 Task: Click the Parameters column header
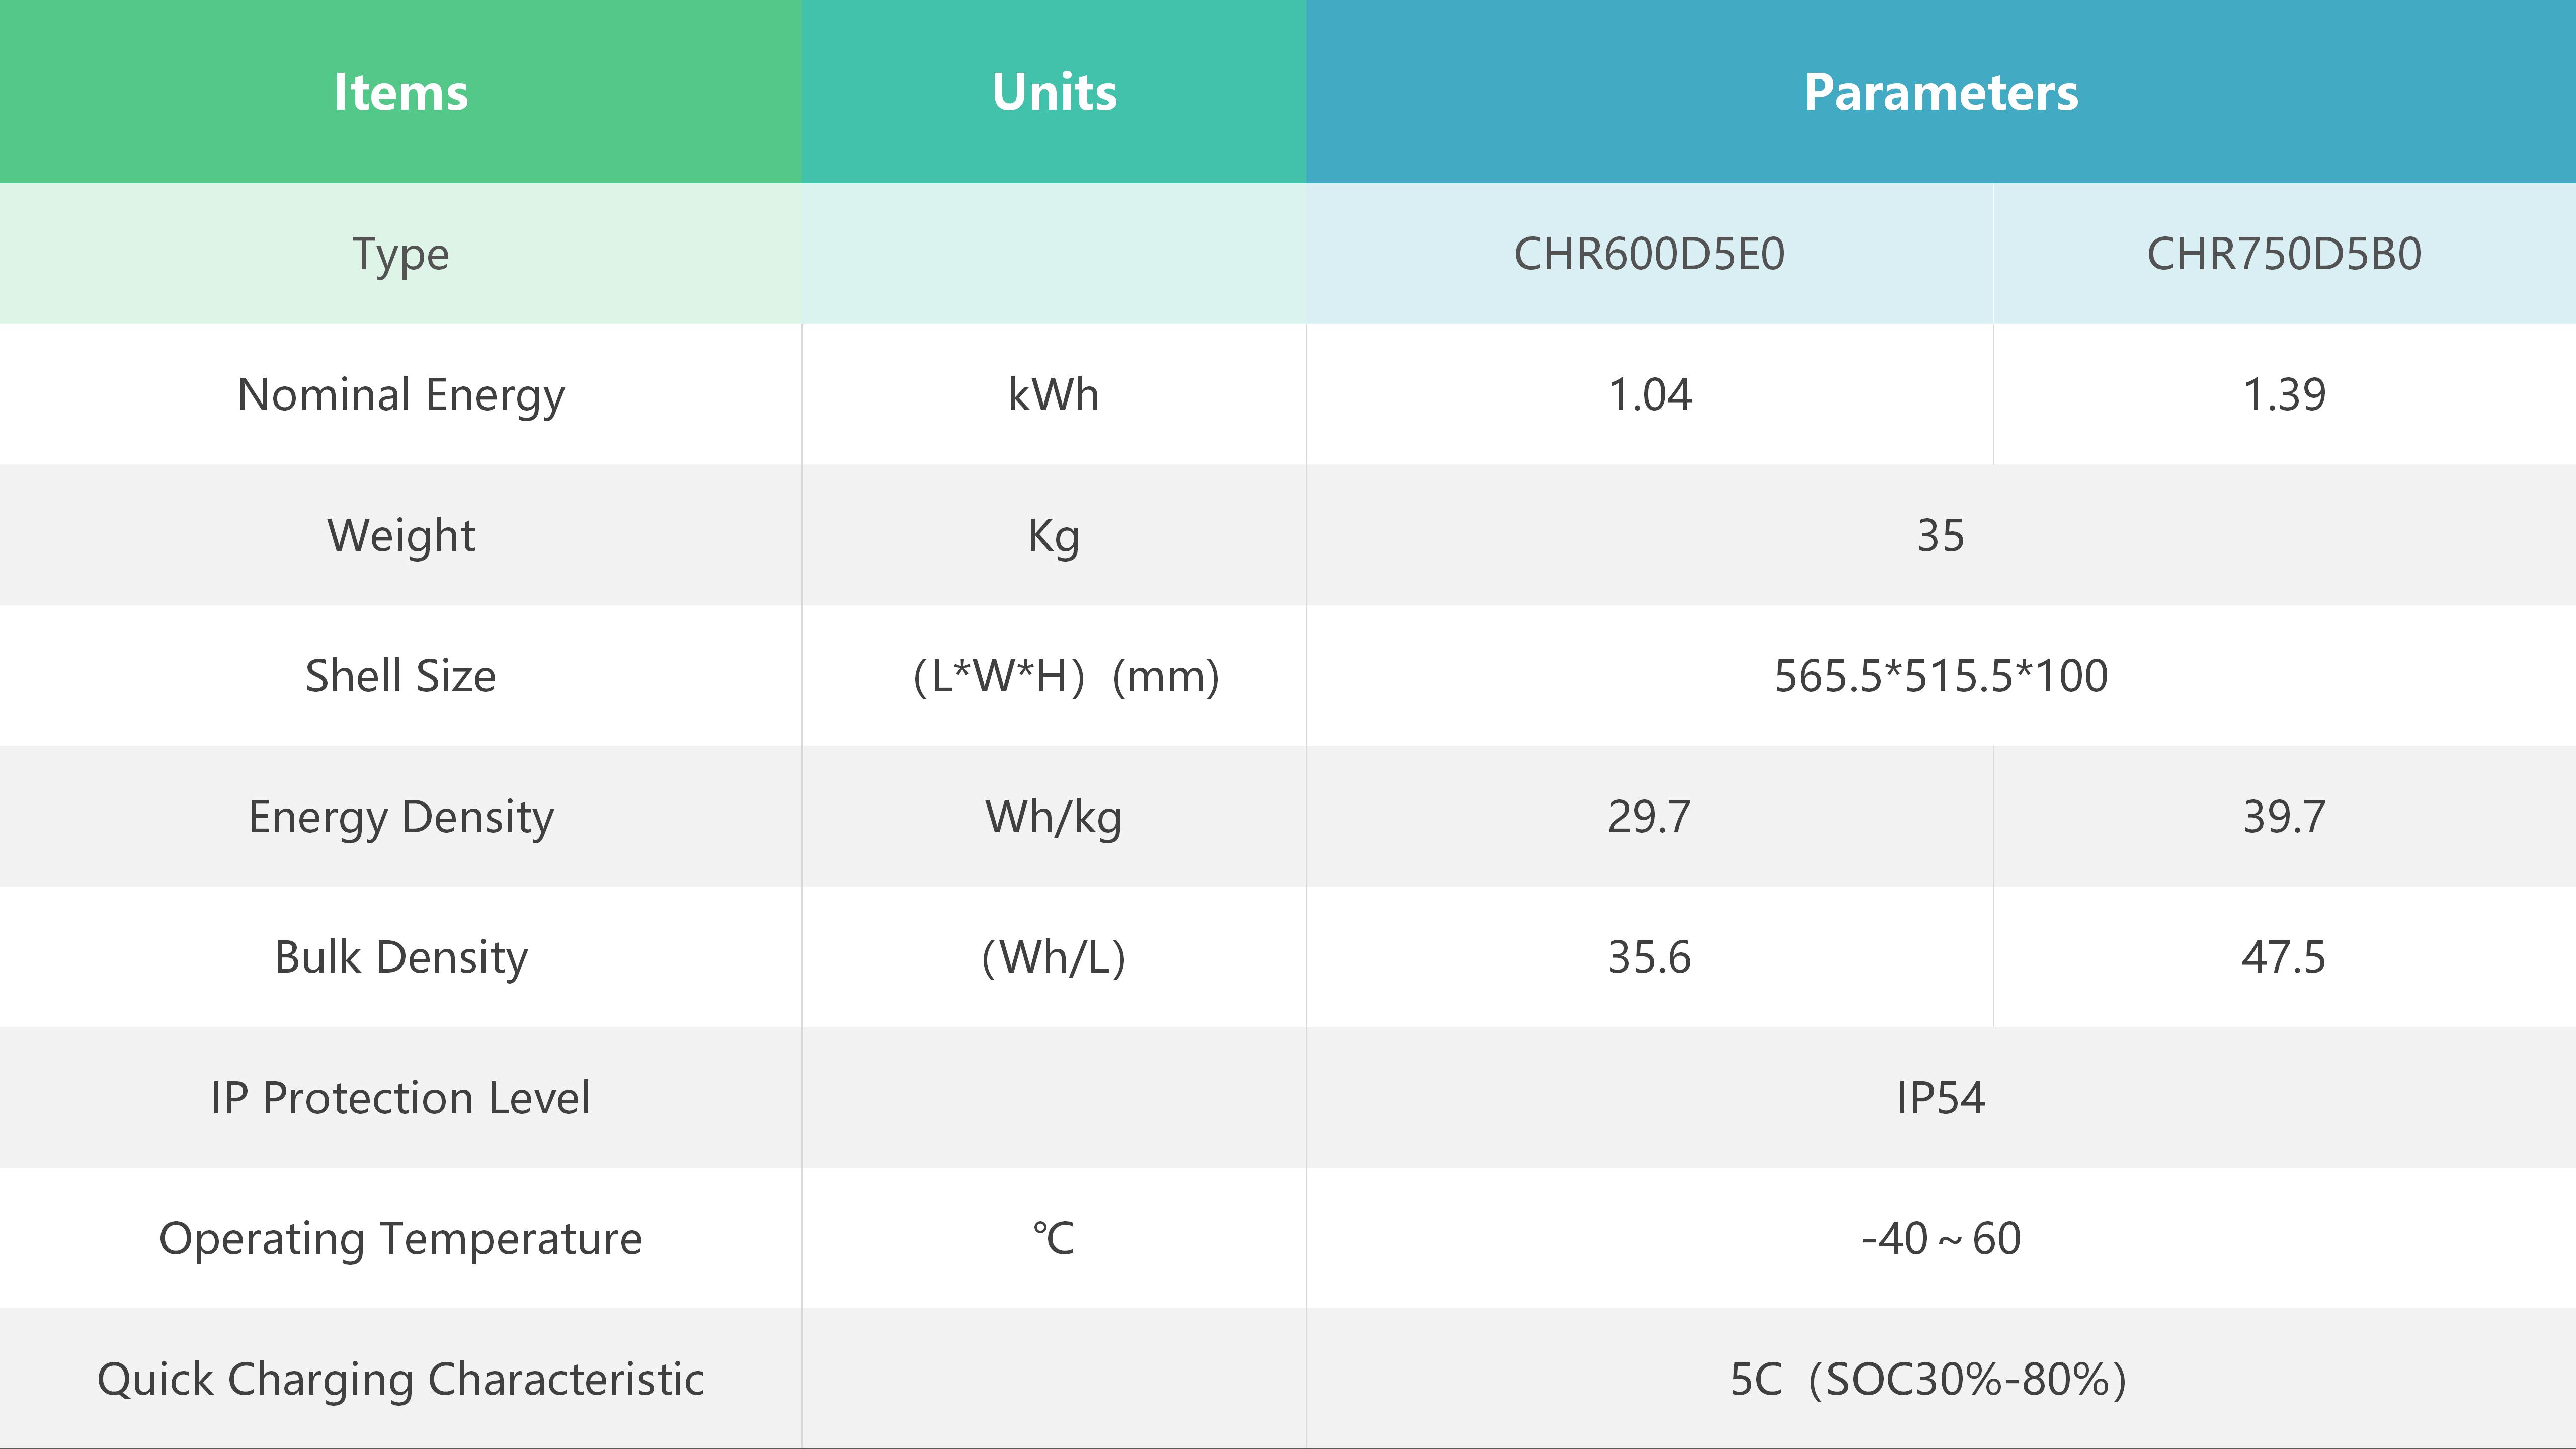[x=1940, y=92]
